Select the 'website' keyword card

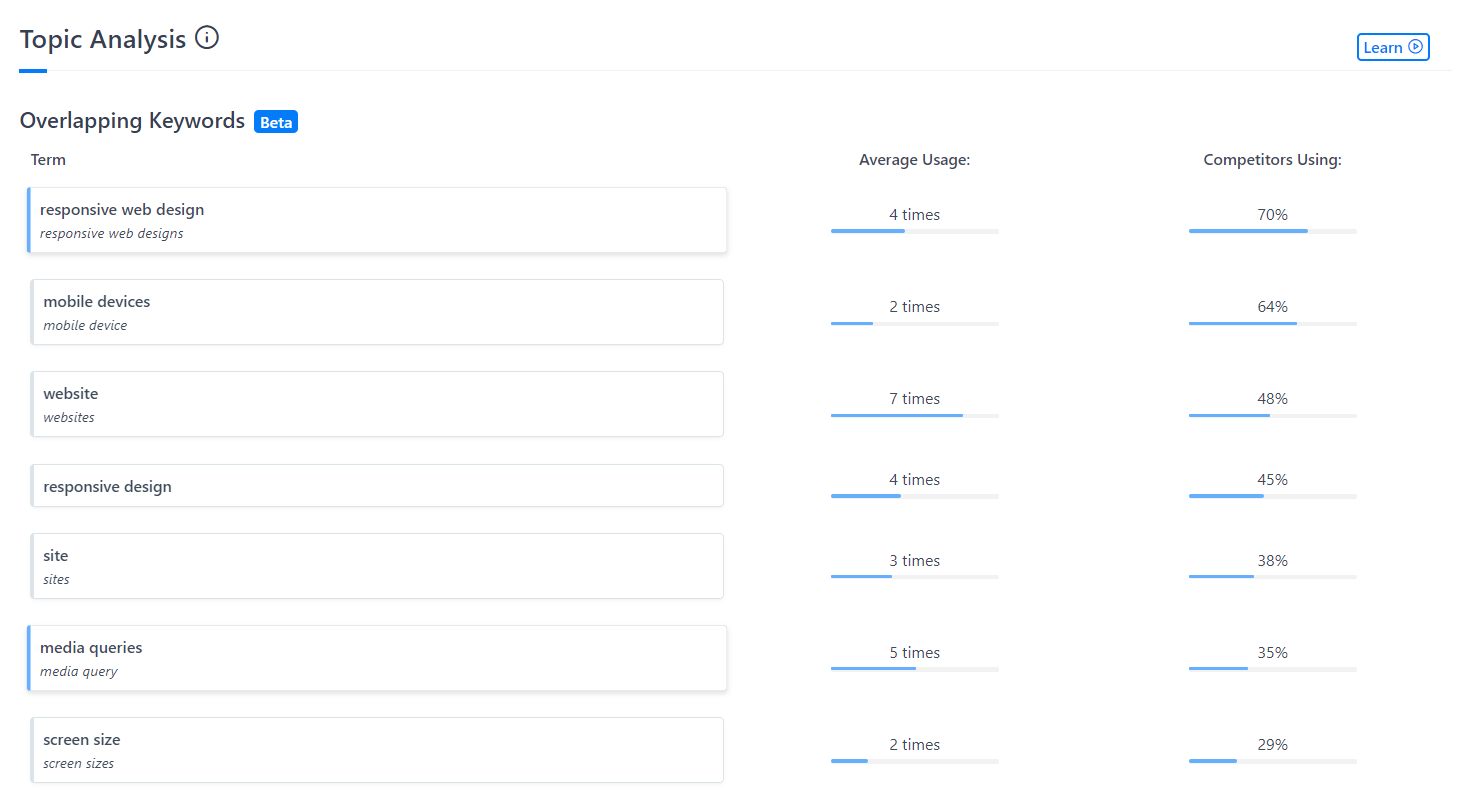(377, 404)
